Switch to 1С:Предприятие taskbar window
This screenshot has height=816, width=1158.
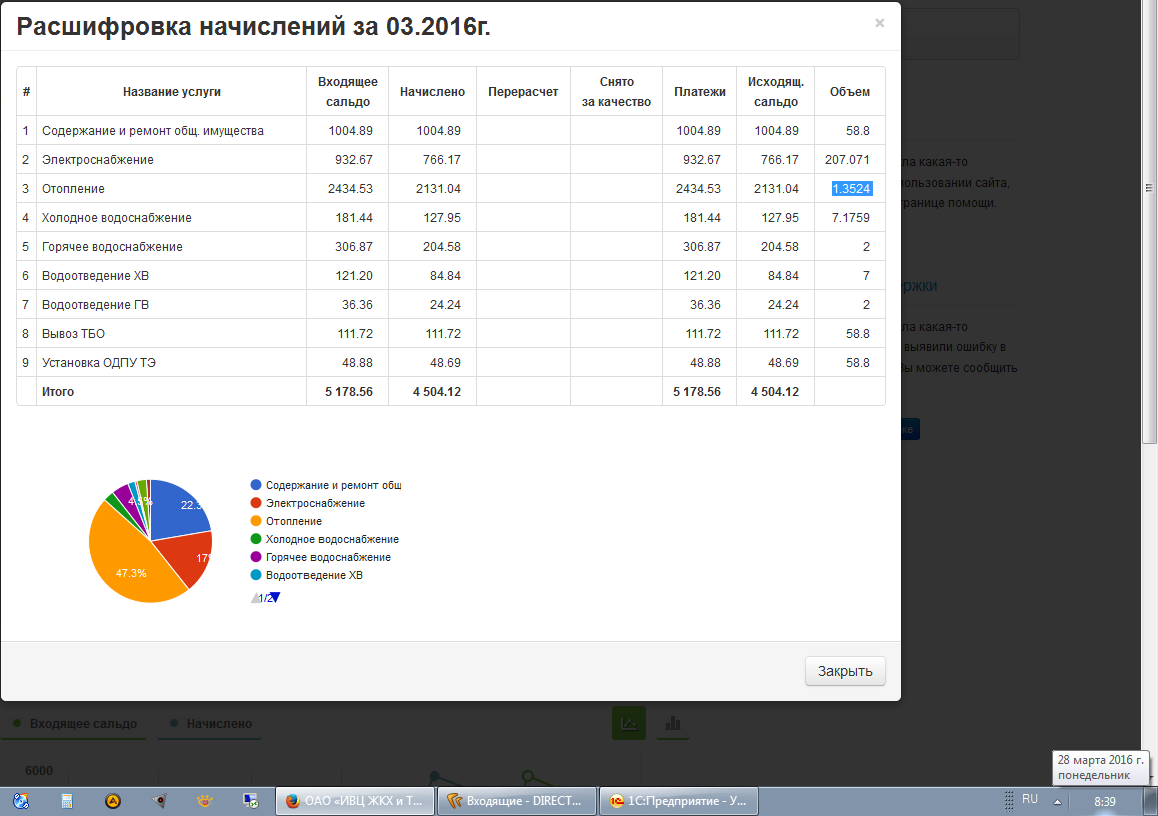tap(679, 801)
